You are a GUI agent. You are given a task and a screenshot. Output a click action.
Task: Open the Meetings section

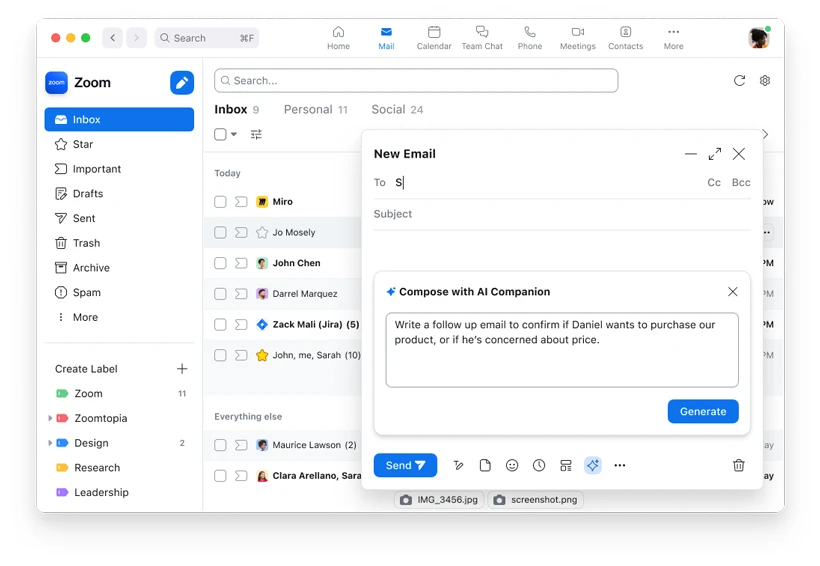(x=577, y=38)
